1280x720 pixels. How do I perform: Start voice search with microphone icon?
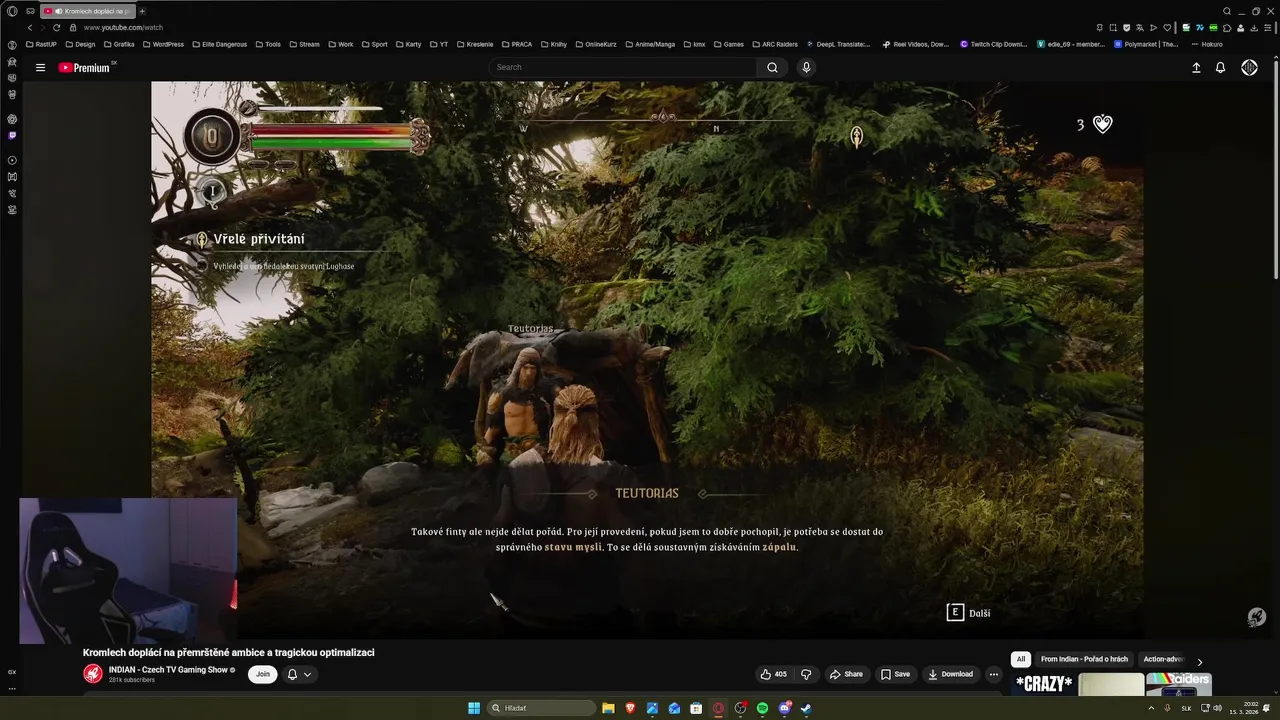pyautogui.click(x=806, y=67)
